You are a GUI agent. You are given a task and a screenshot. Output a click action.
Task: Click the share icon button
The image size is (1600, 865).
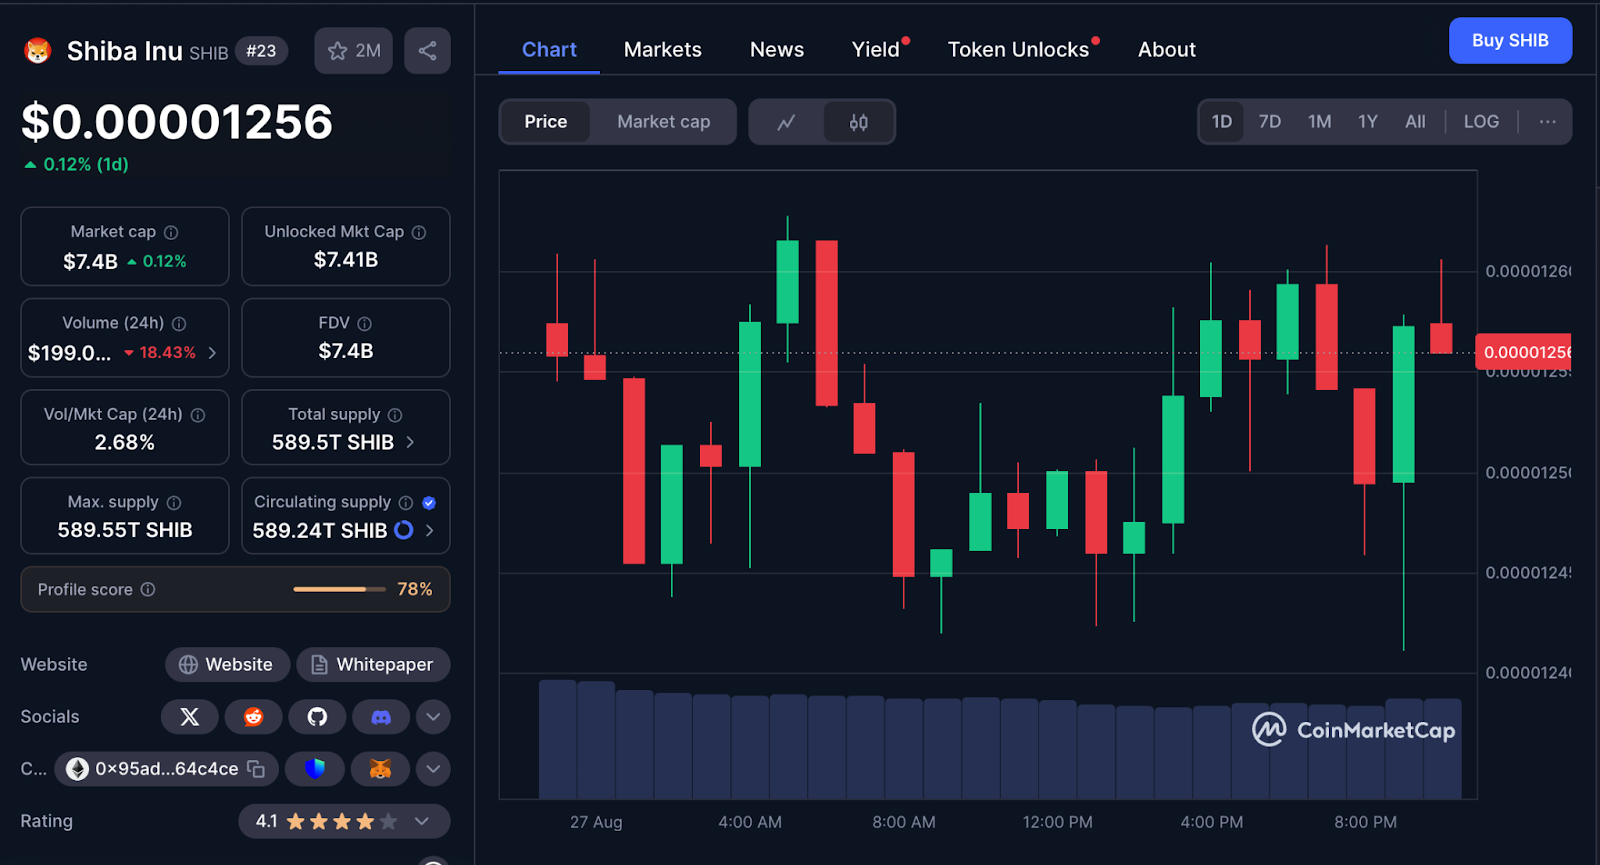(427, 51)
